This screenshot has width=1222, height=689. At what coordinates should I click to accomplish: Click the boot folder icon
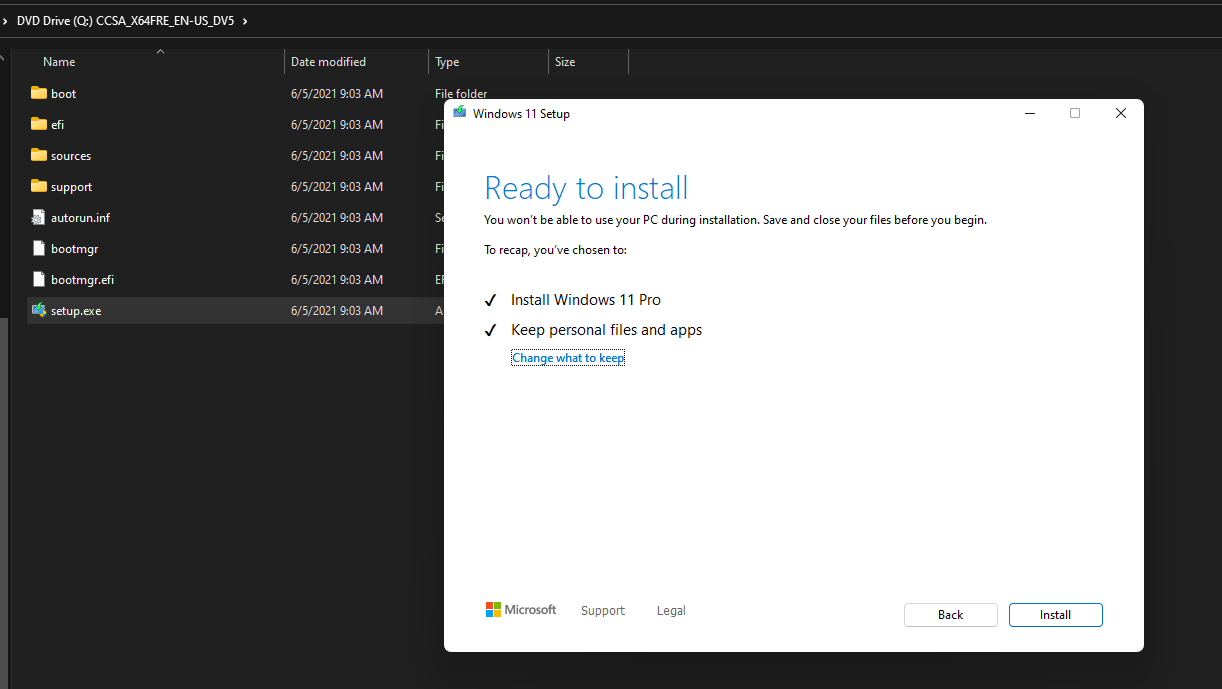pos(39,93)
